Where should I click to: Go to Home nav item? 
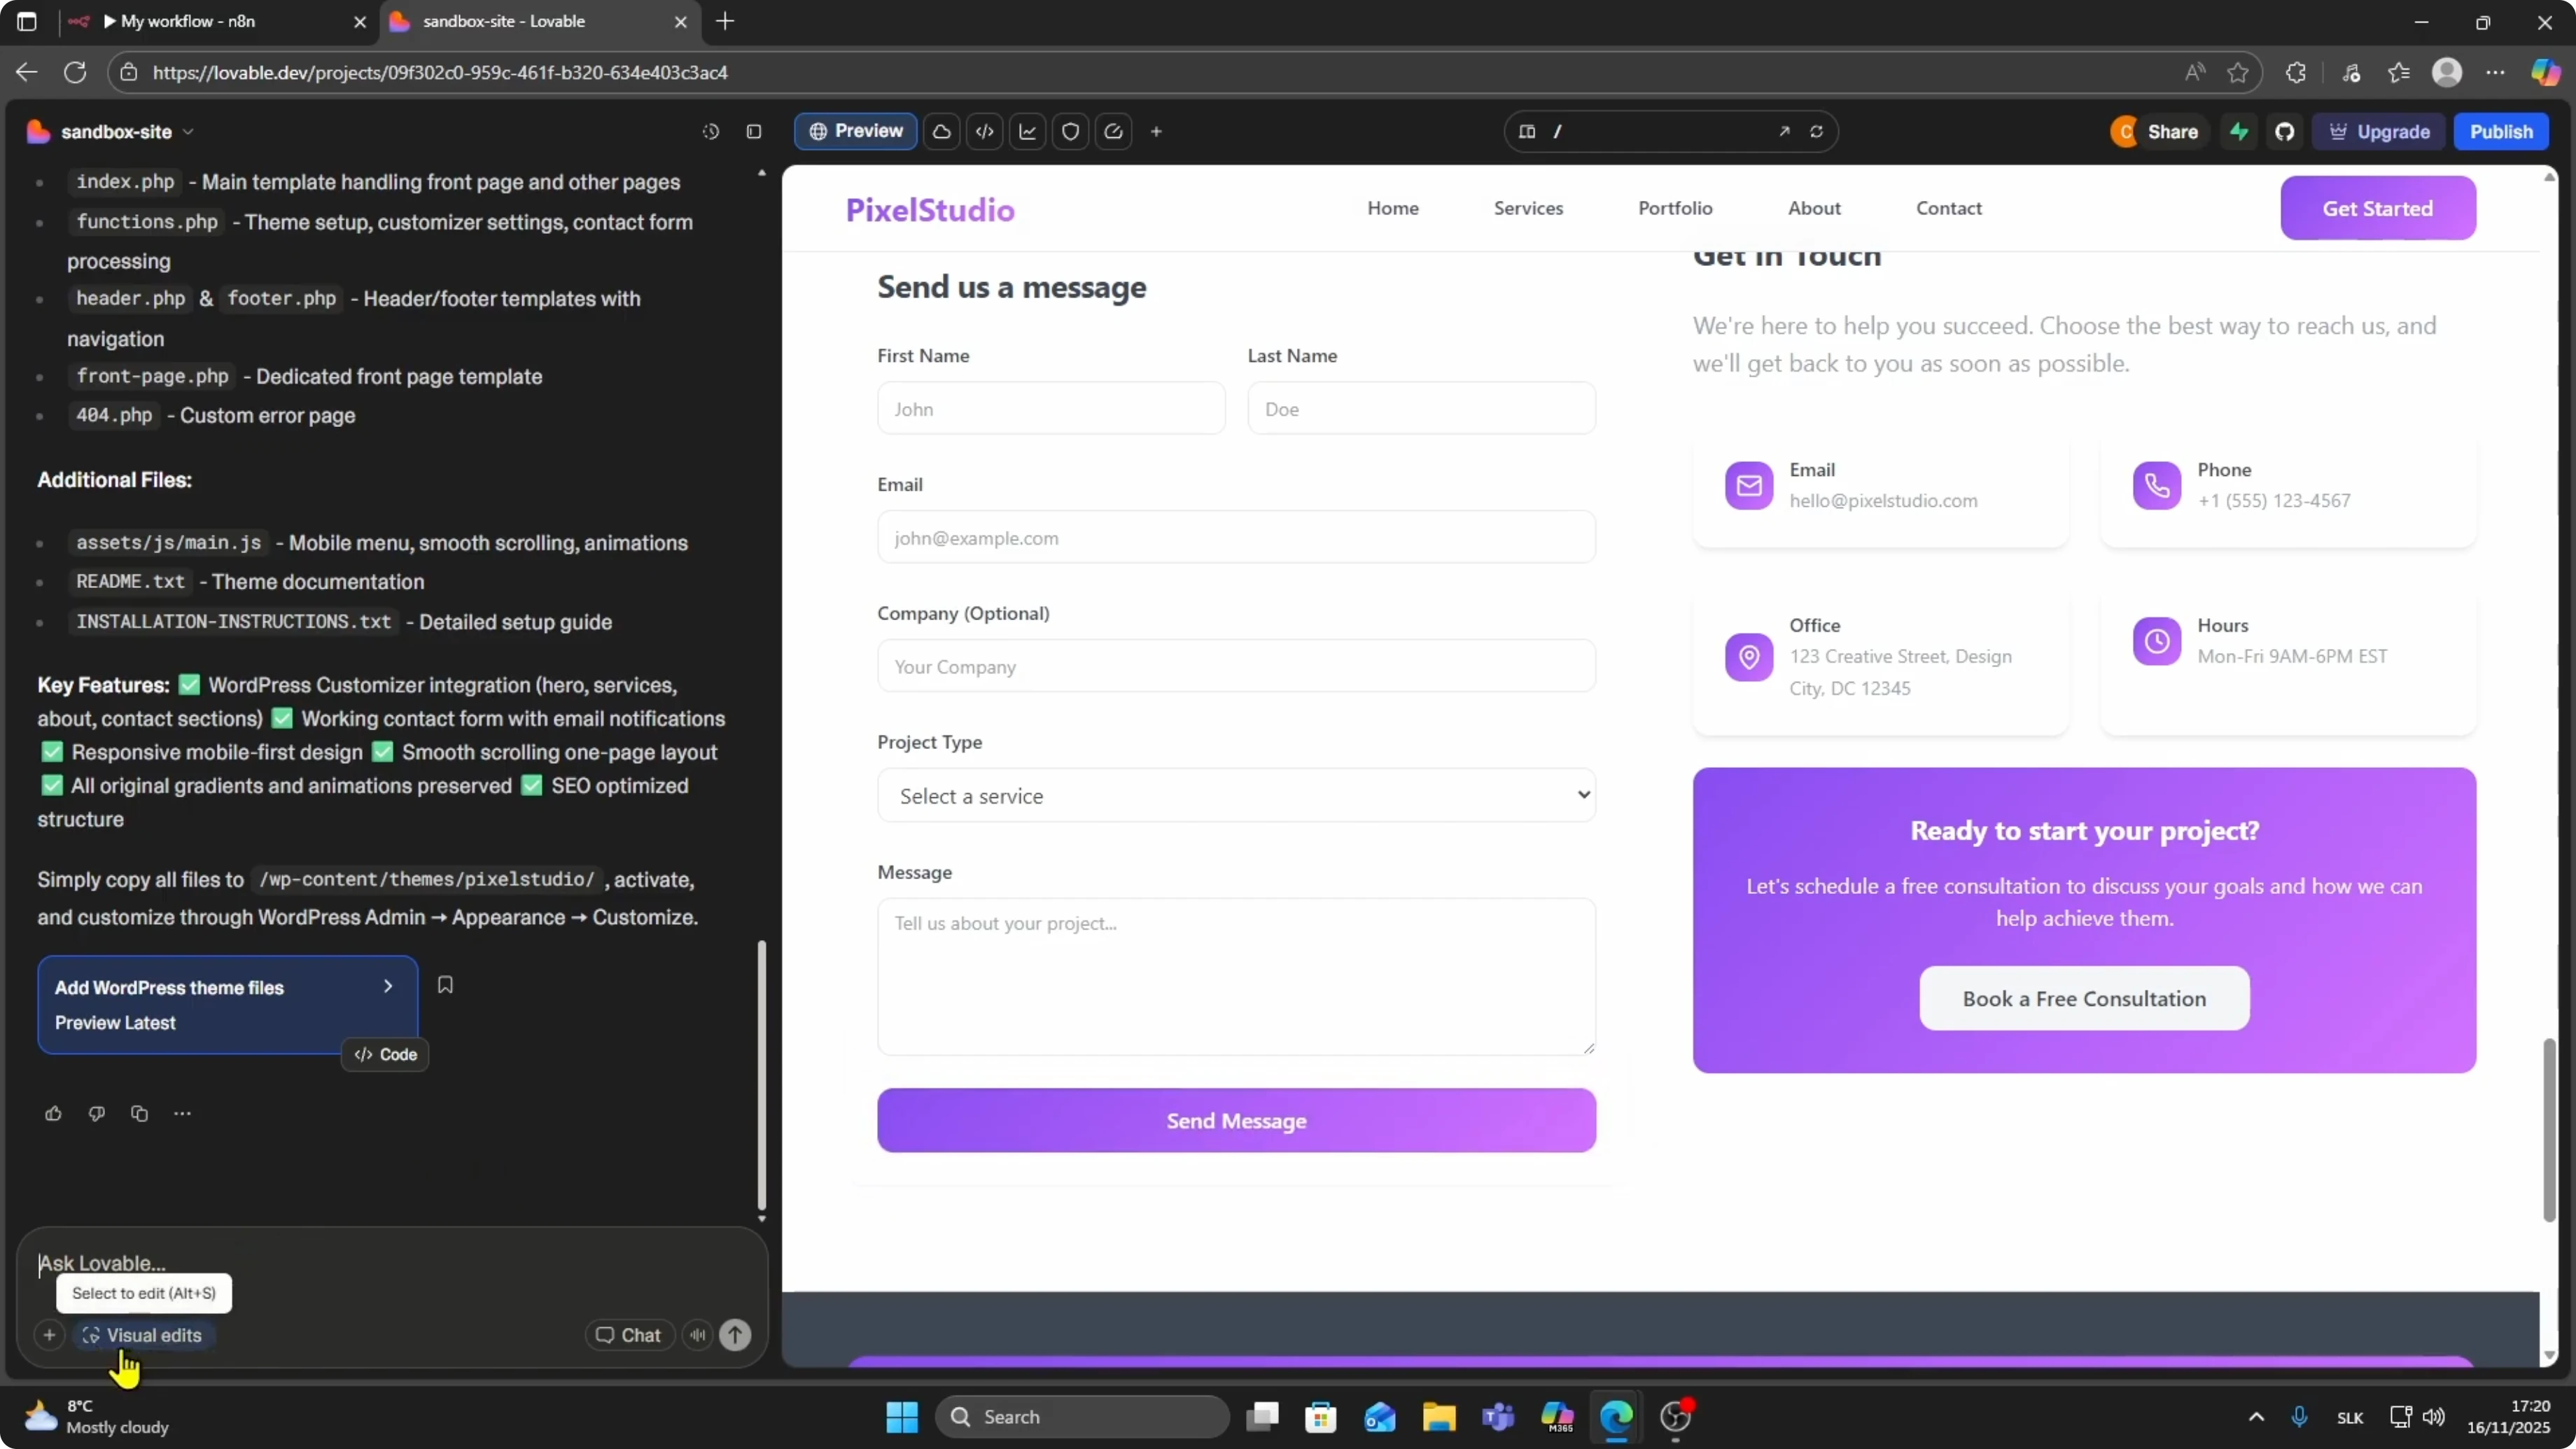pos(1393,208)
